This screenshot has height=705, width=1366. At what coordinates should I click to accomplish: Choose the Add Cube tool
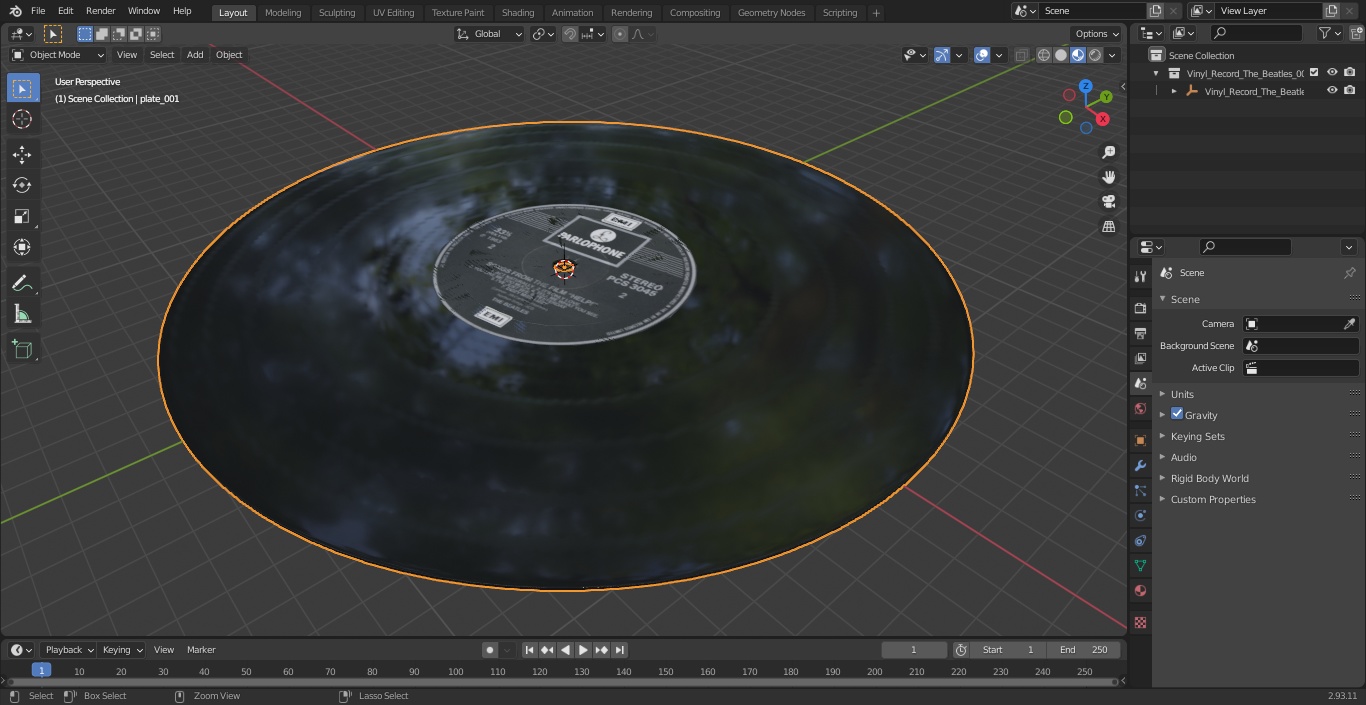point(22,349)
